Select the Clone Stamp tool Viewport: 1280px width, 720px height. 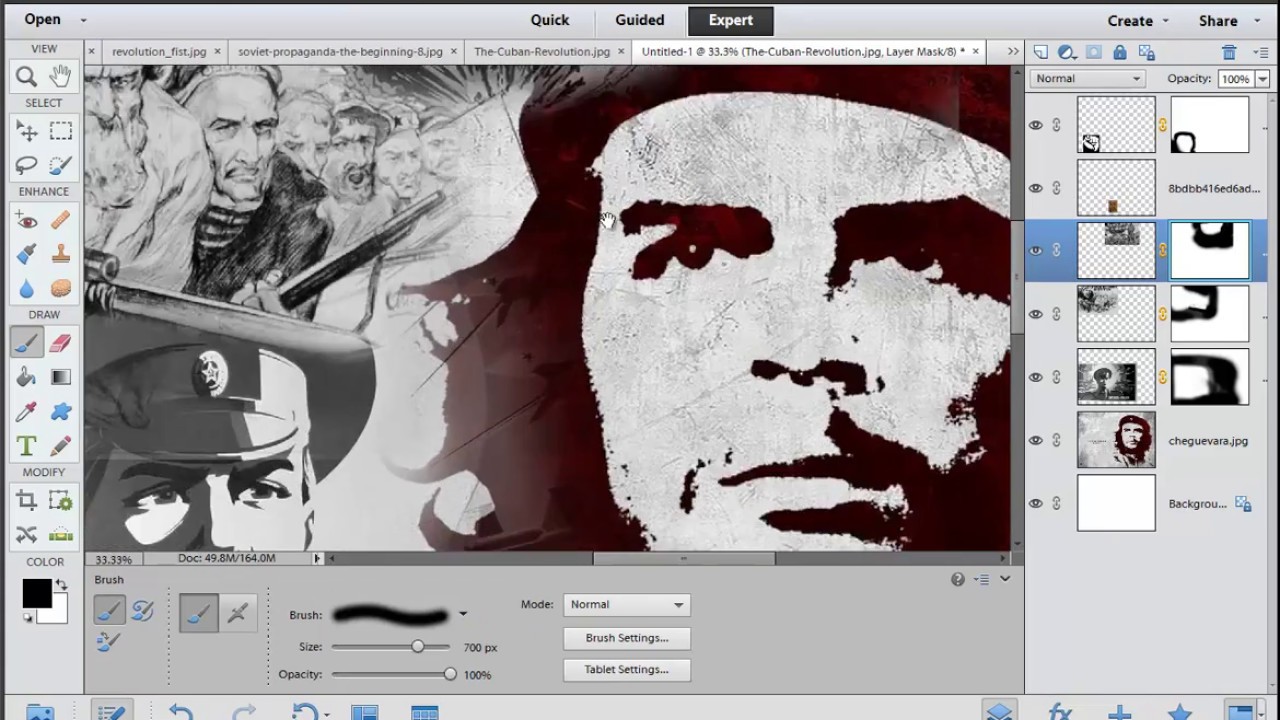click(61, 254)
